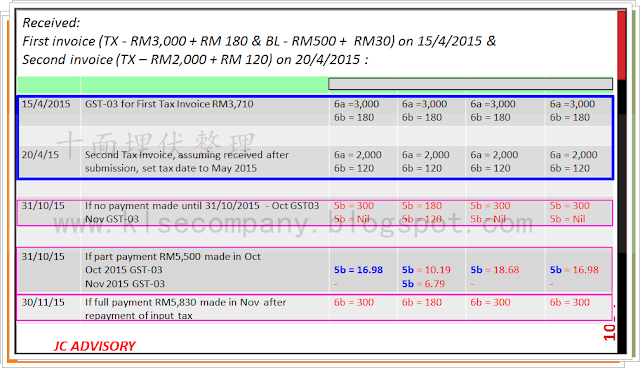Click the date cell '20/4/15'
The width and height of the screenshot is (640, 368).
tap(40, 155)
